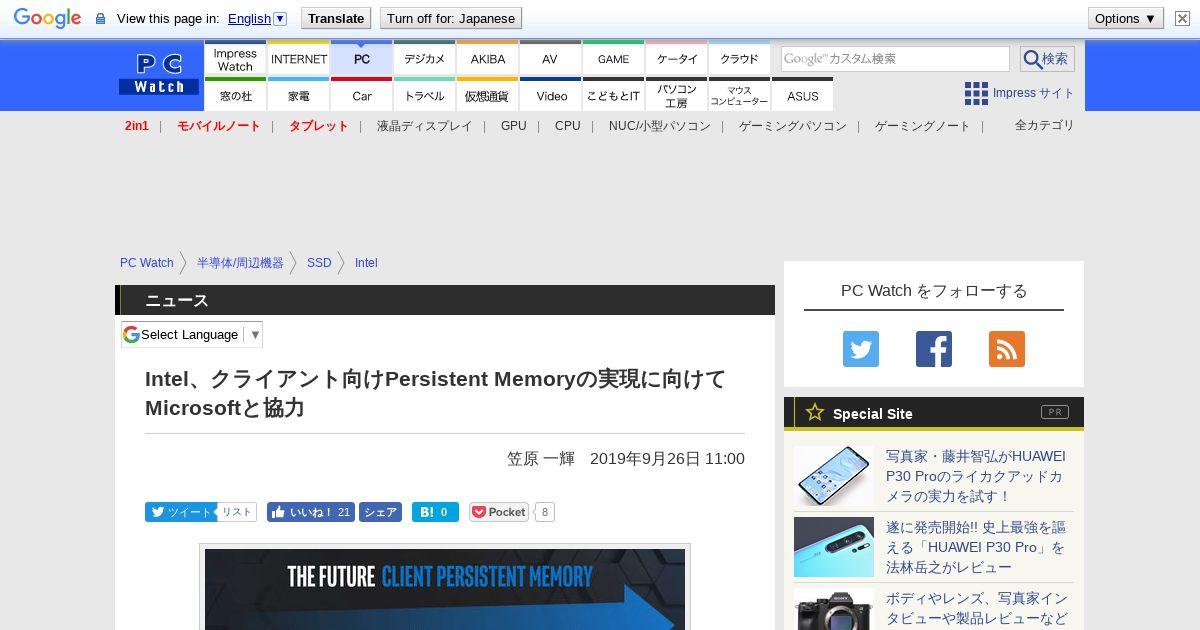Open the ASUS tab
This screenshot has height=630, width=1200.
(x=802, y=95)
